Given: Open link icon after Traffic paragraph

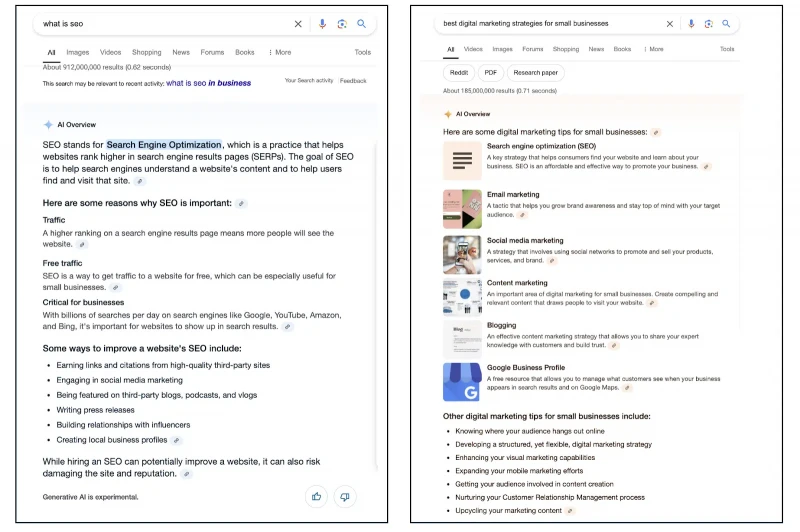Looking at the screenshot, I should coord(82,244).
